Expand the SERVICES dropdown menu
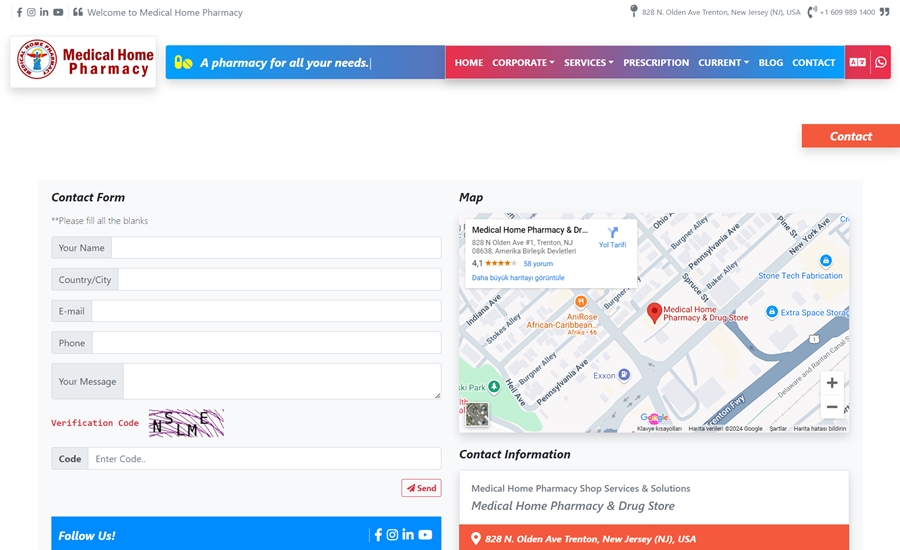This screenshot has width=900, height=550. 588,62
